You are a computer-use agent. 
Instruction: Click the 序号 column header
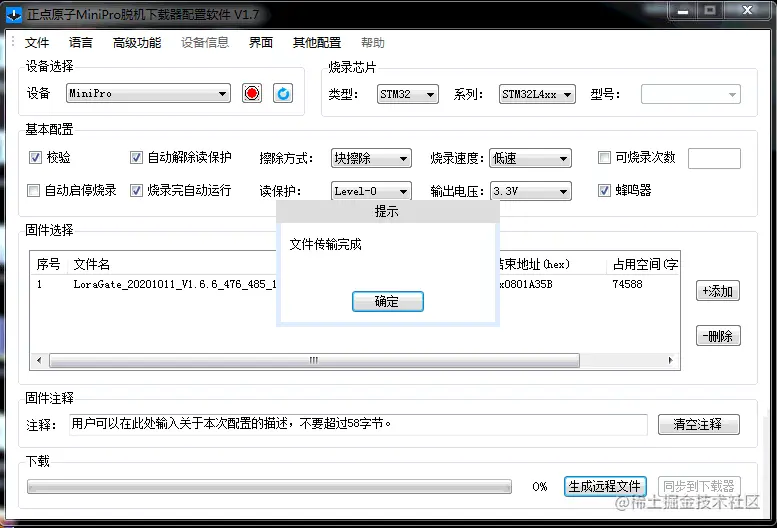tap(48, 264)
